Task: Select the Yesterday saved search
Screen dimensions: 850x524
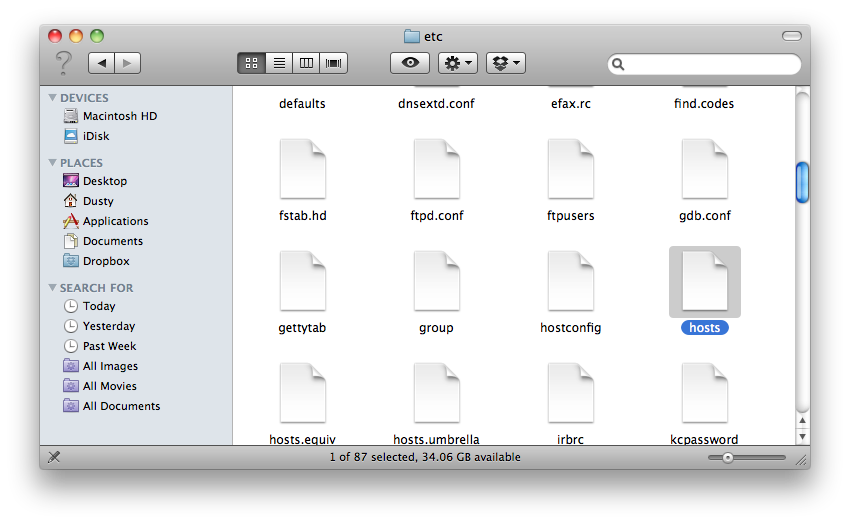Action: point(100,326)
